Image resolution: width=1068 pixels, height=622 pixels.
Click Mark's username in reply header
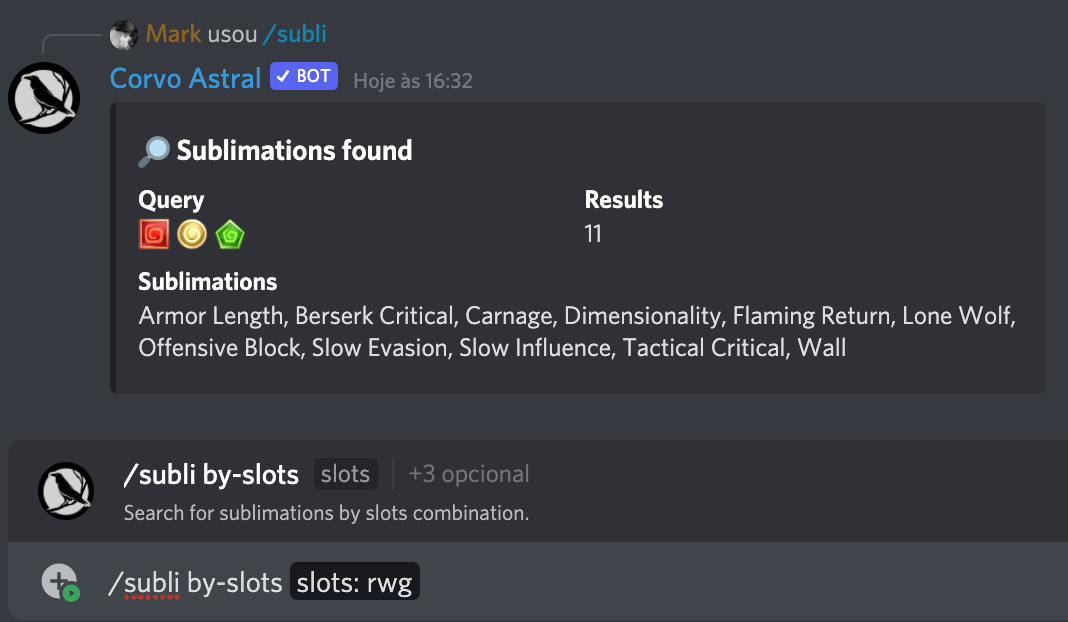tap(173, 35)
